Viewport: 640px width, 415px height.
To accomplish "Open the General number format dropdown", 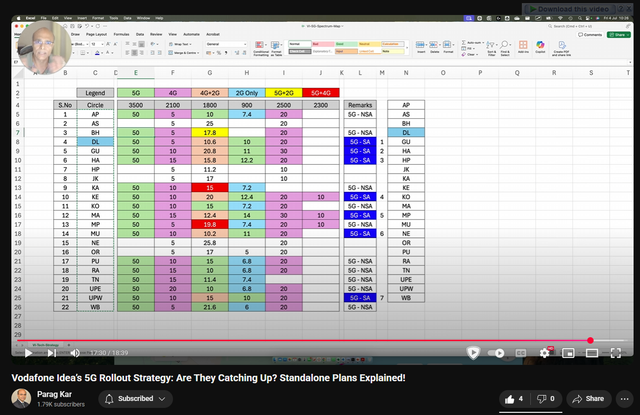I will click(x=226, y=44).
